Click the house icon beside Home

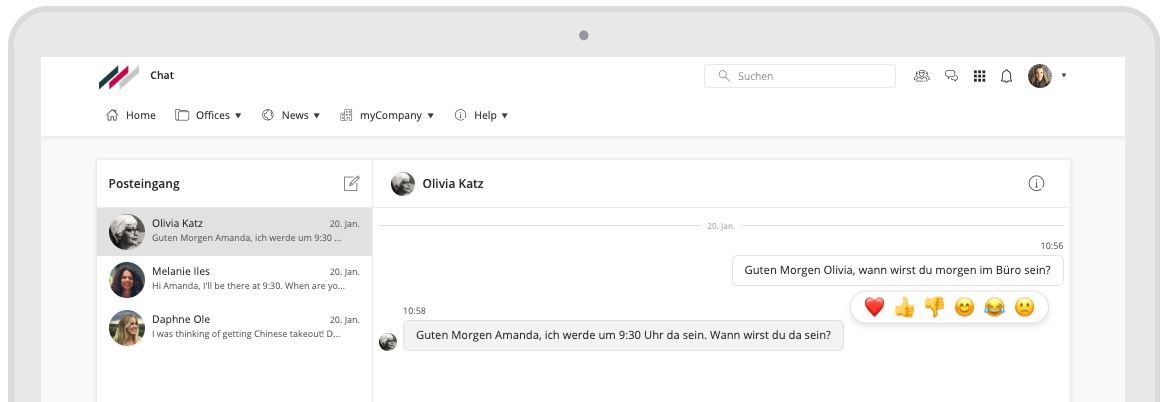click(x=112, y=115)
